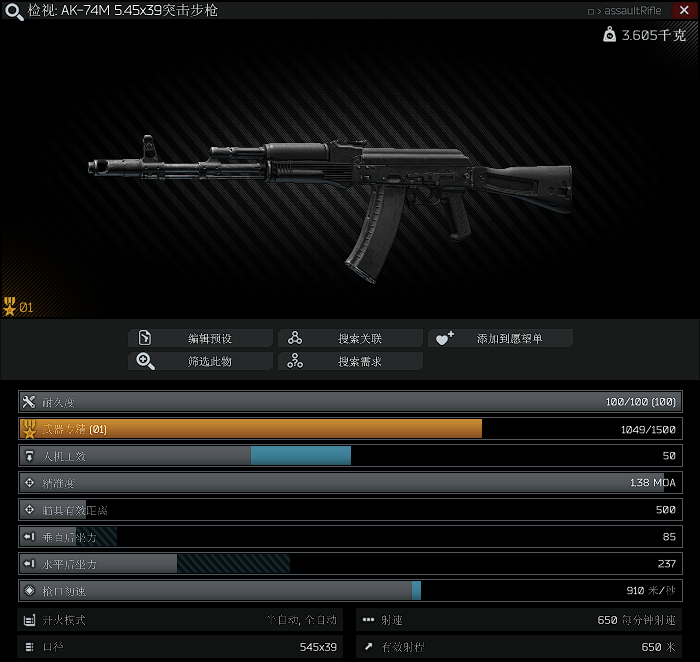Viewport: 700px width, 662px height.
Task: Click the horizontal recoil icon in 237 row
Action: pos(29,564)
